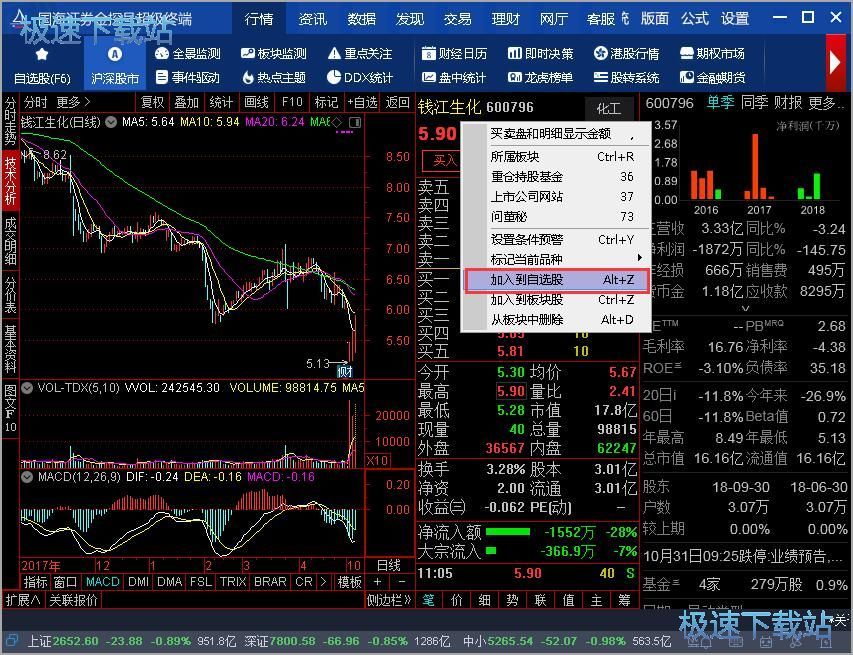Click 画线 drawing button
This screenshot has height=655, width=853.
tap(256, 102)
